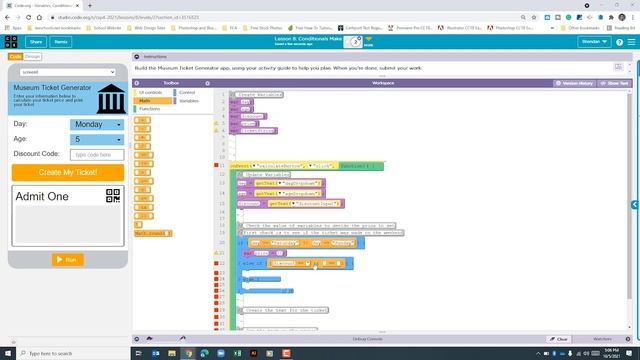Click the Create Variables comment block
The image size is (640, 360).
click(x=256, y=95)
